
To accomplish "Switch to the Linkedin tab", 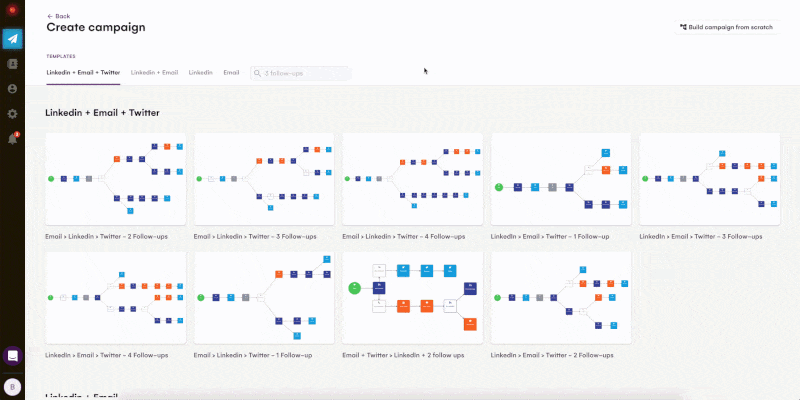I will point(201,72).
